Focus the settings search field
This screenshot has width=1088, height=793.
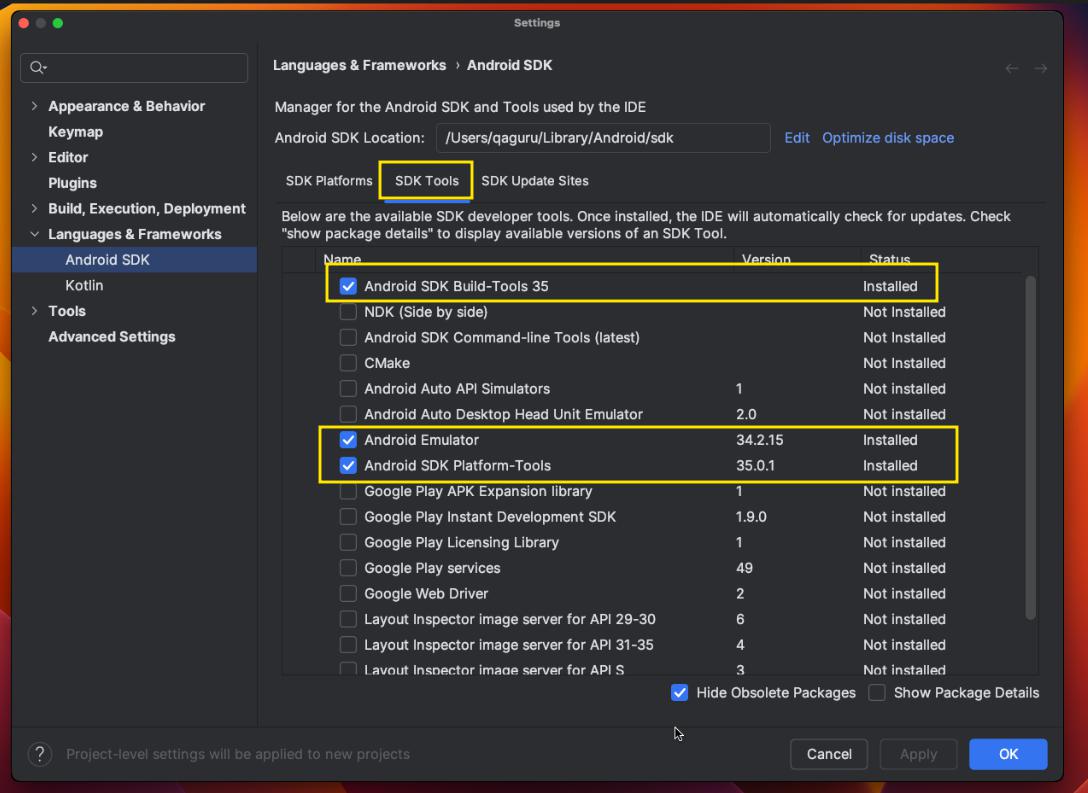[134, 67]
